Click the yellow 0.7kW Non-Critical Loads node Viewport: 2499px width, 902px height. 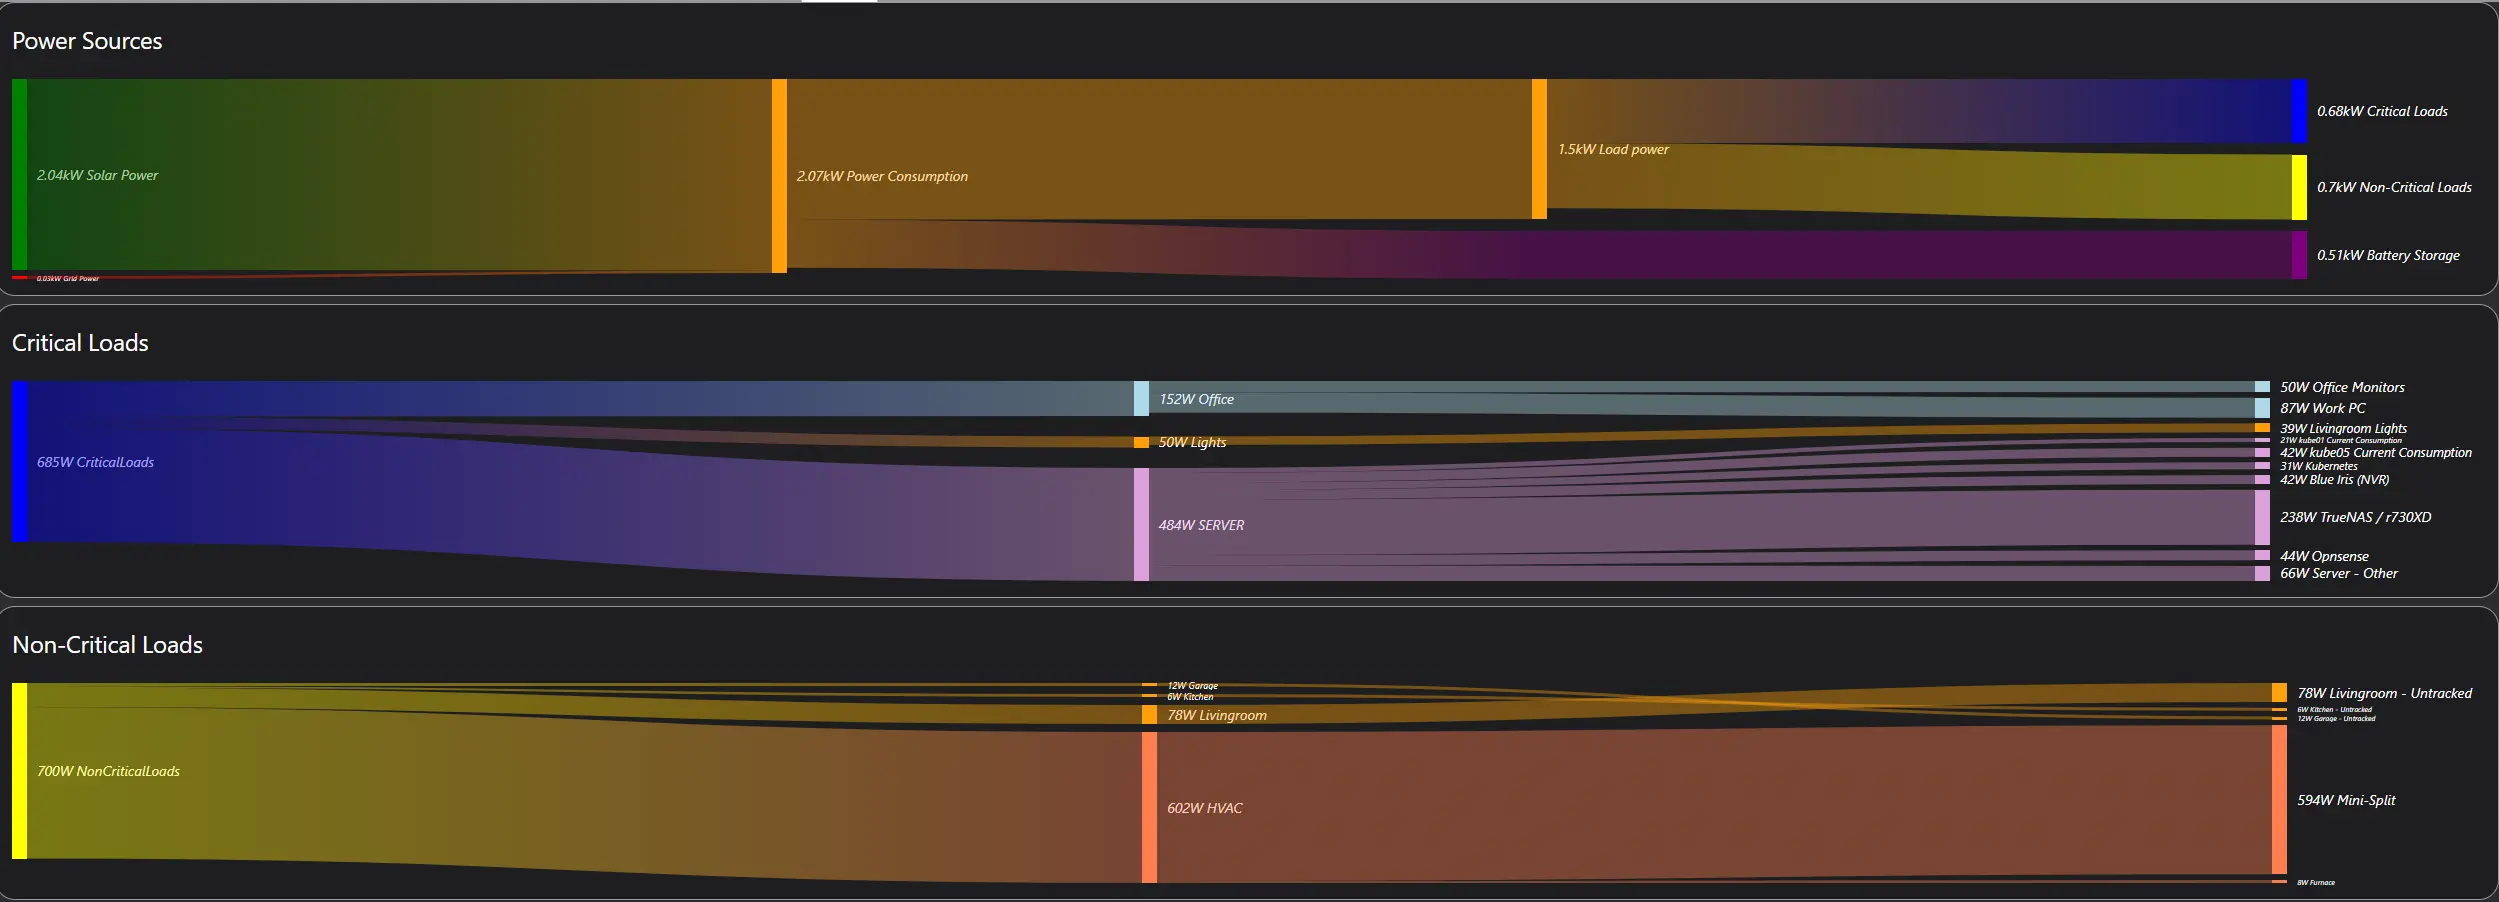pyautogui.click(x=2298, y=187)
